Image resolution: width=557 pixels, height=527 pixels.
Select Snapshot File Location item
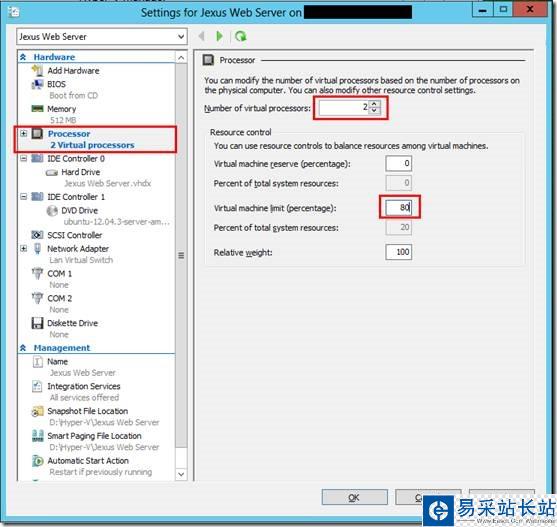(x=88, y=411)
